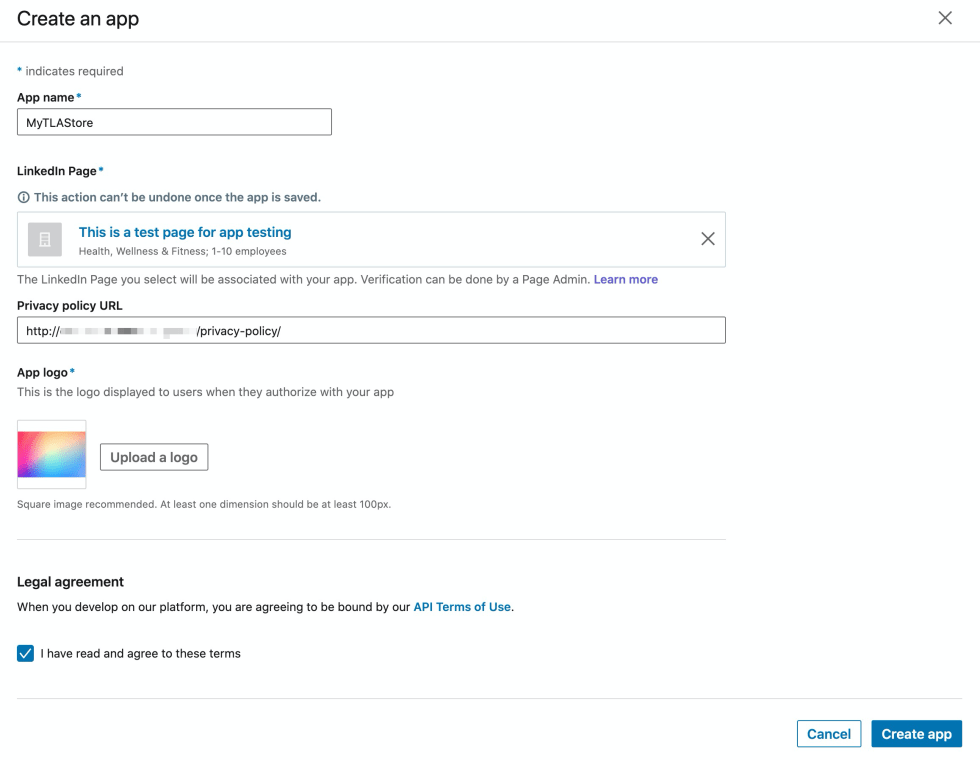This screenshot has height=760, width=980.
Task: Click the App name input field
Action: point(174,122)
